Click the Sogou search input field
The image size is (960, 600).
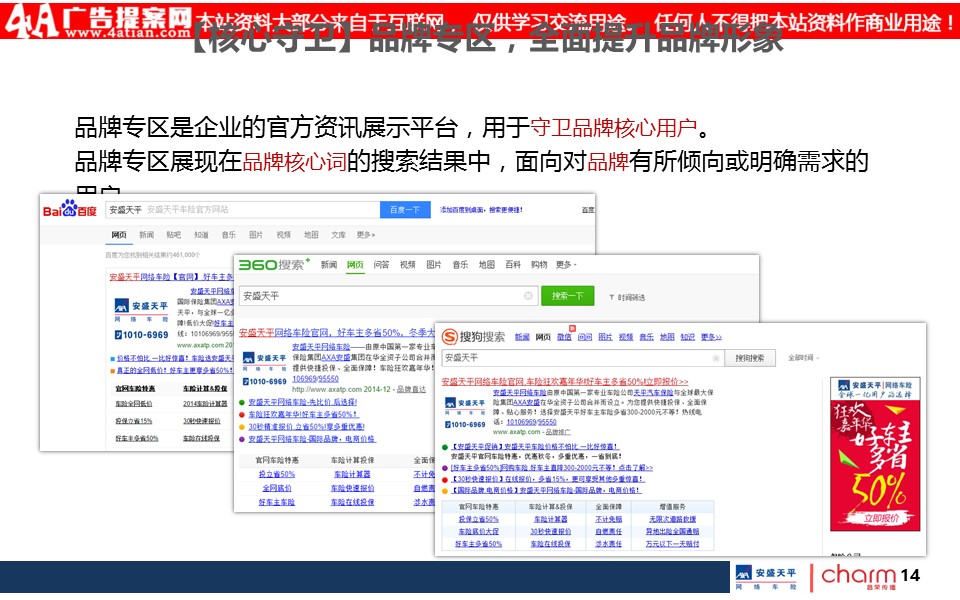pyautogui.click(x=582, y=358)
